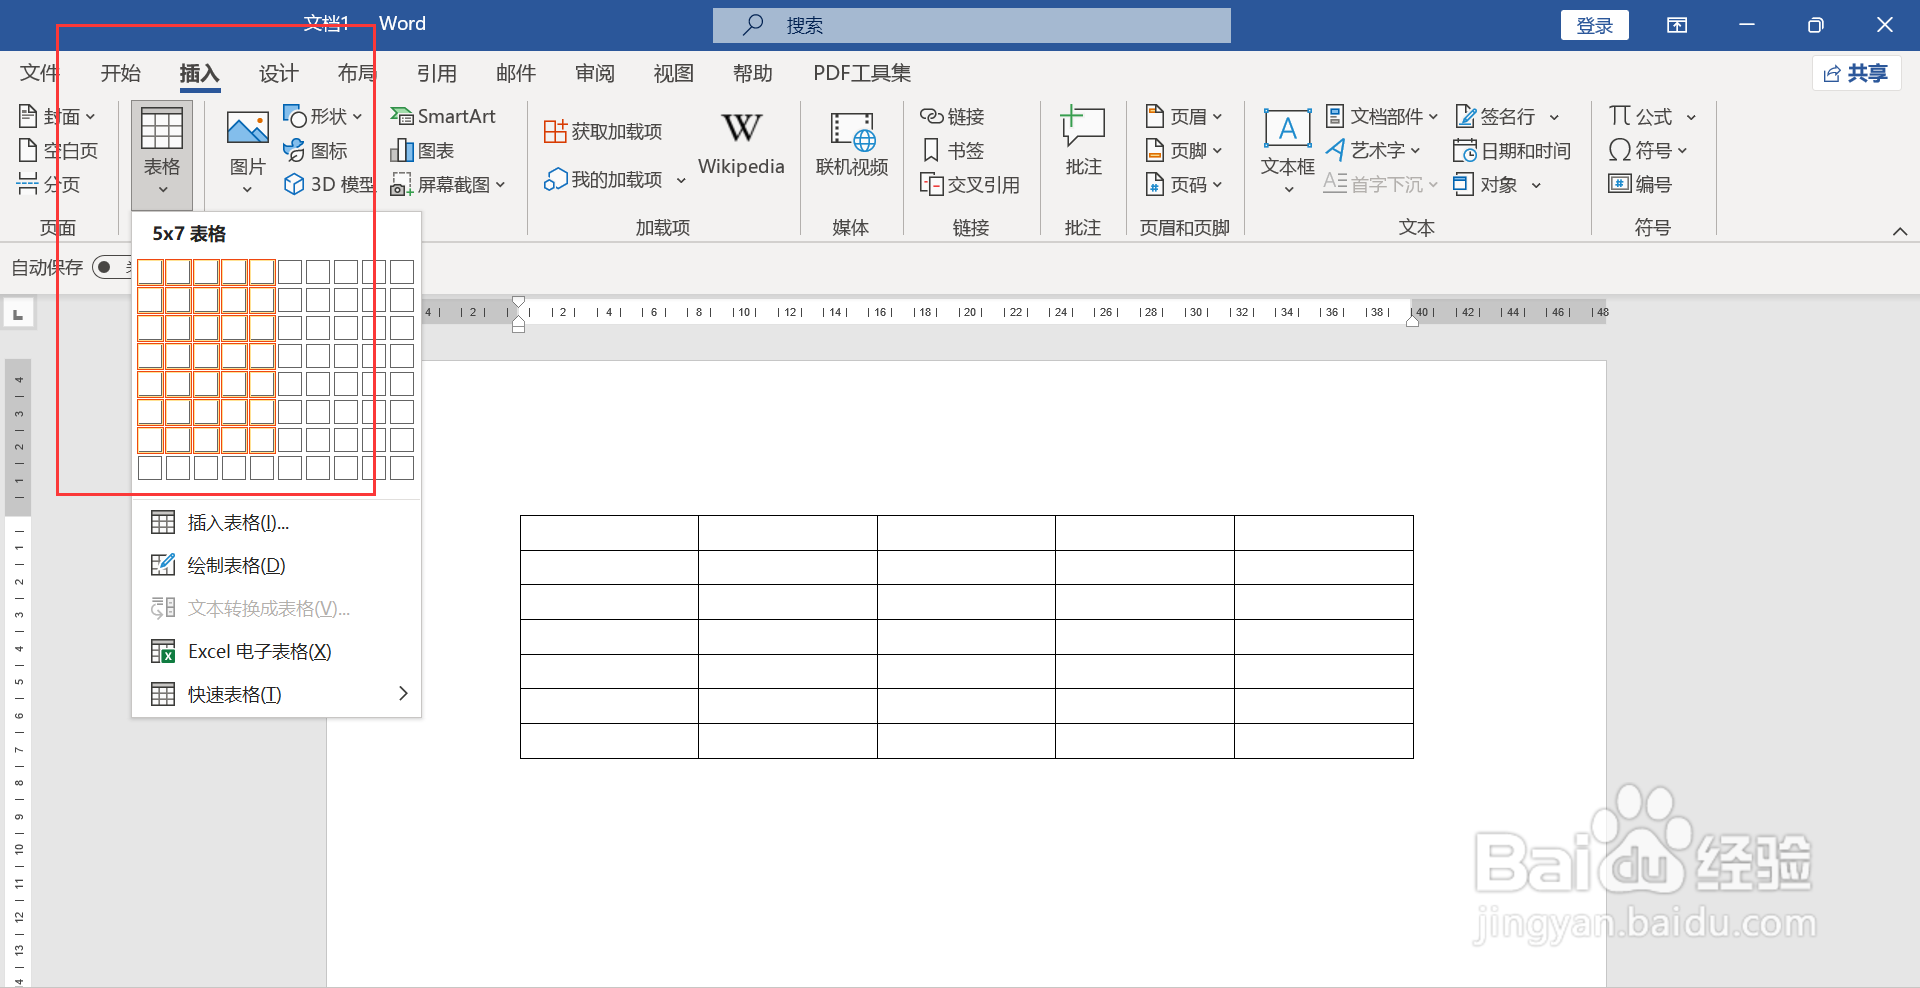This screenshot has height=988, width=1920.
Task: Insert Numbering symbol (编号)
Action: [x=1640, y=184]
